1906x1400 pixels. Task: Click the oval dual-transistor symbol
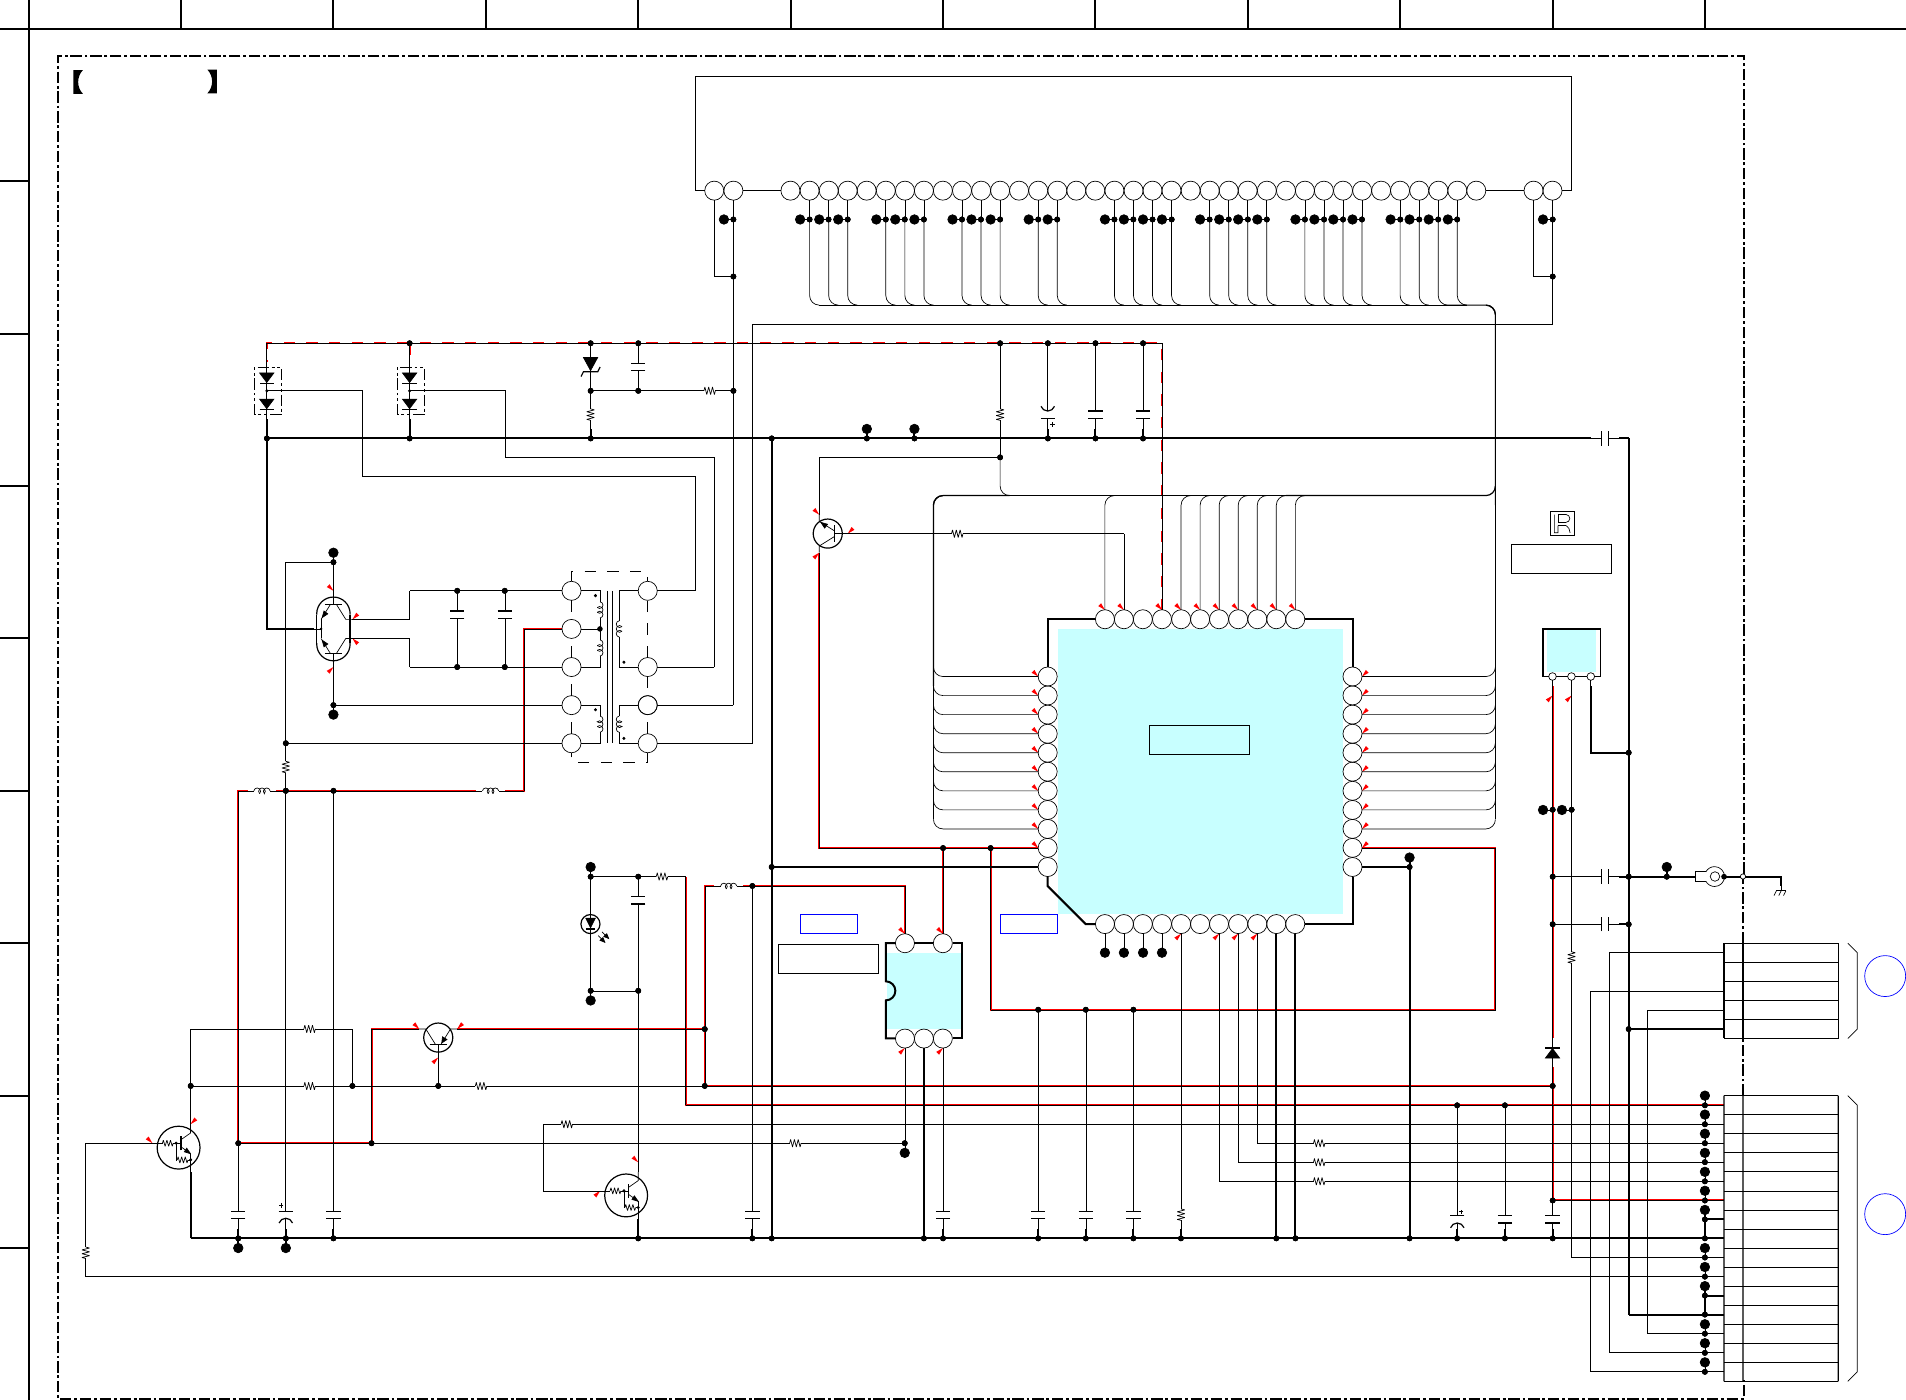point(333,629)
